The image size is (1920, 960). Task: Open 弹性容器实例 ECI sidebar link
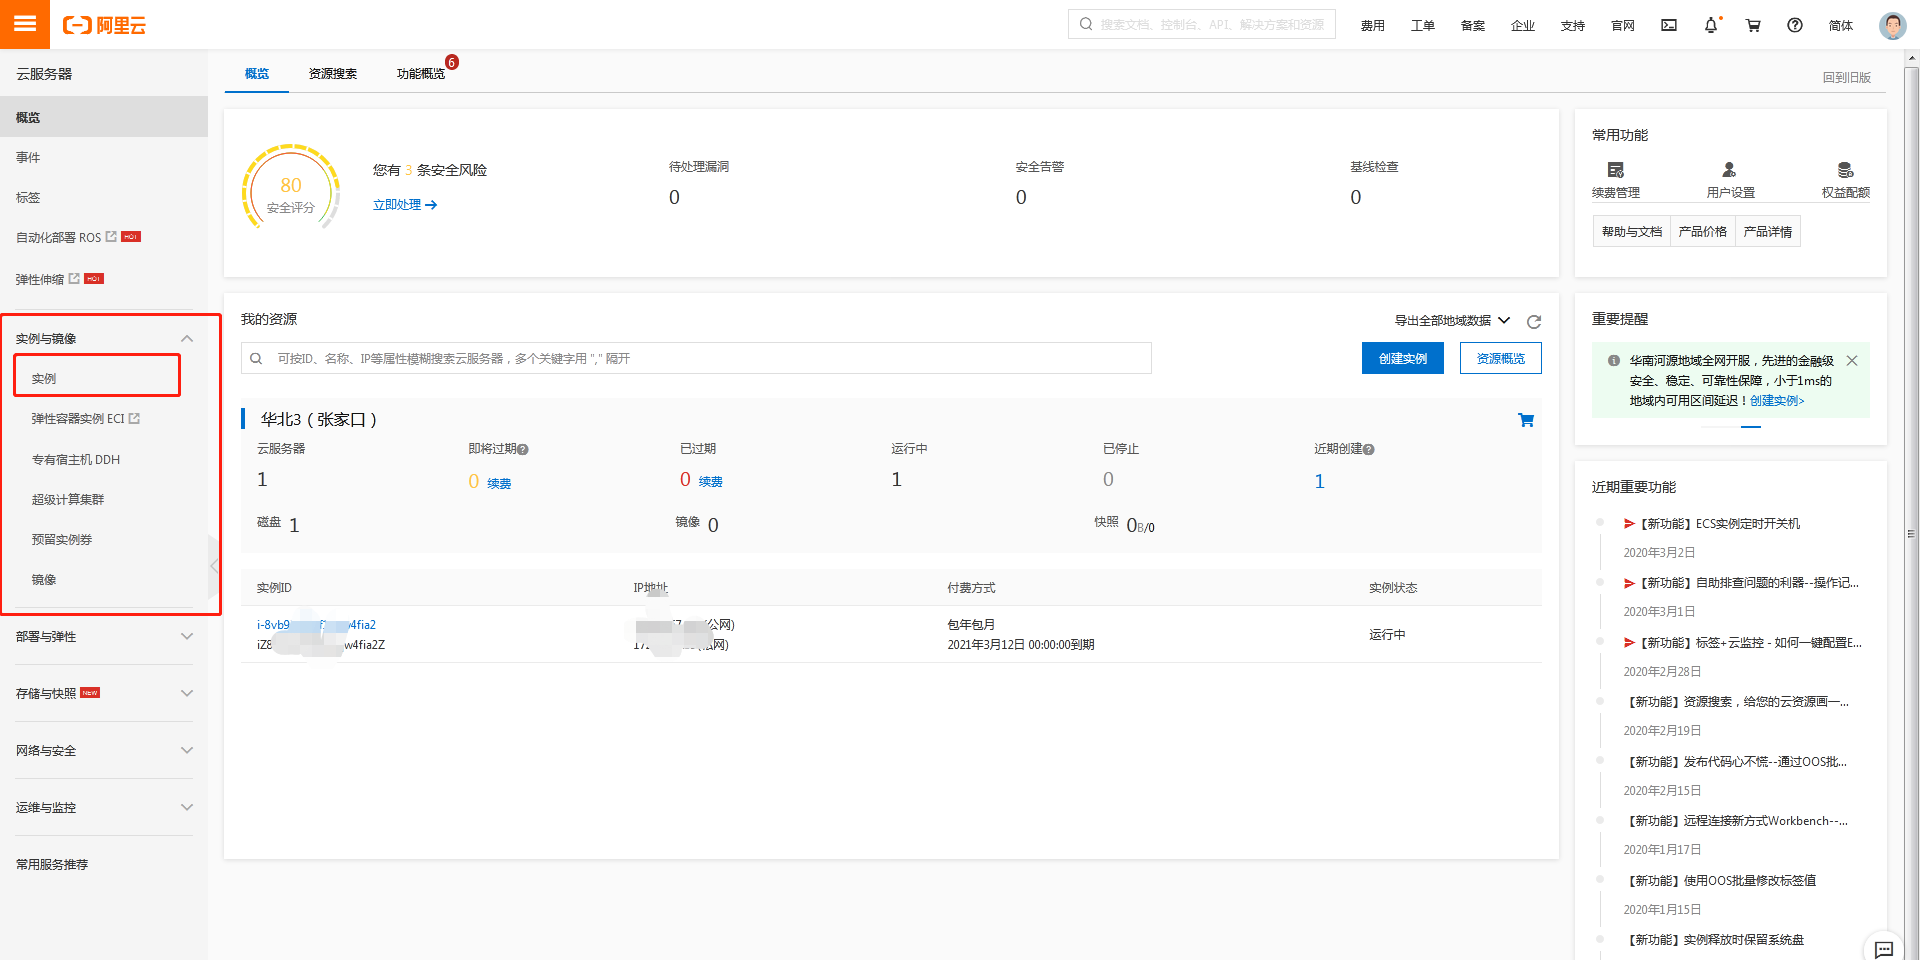tap(86, 419)
